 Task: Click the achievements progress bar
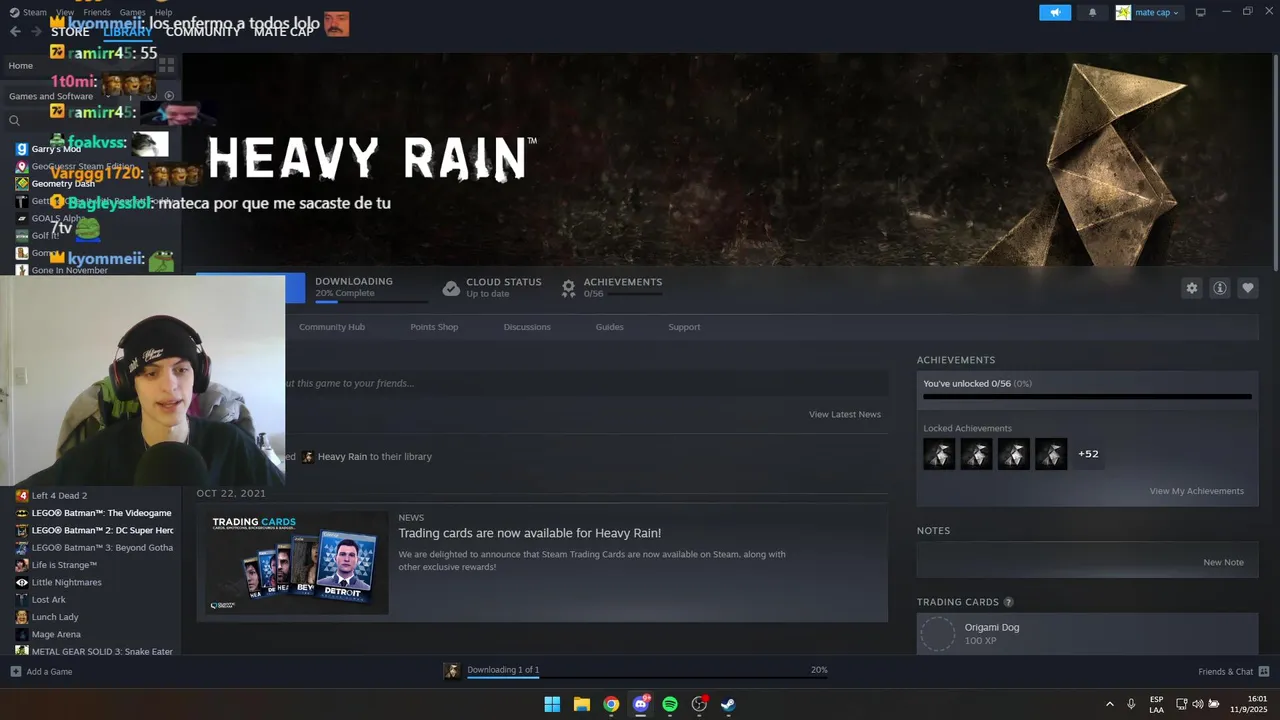click(1087, 397)
